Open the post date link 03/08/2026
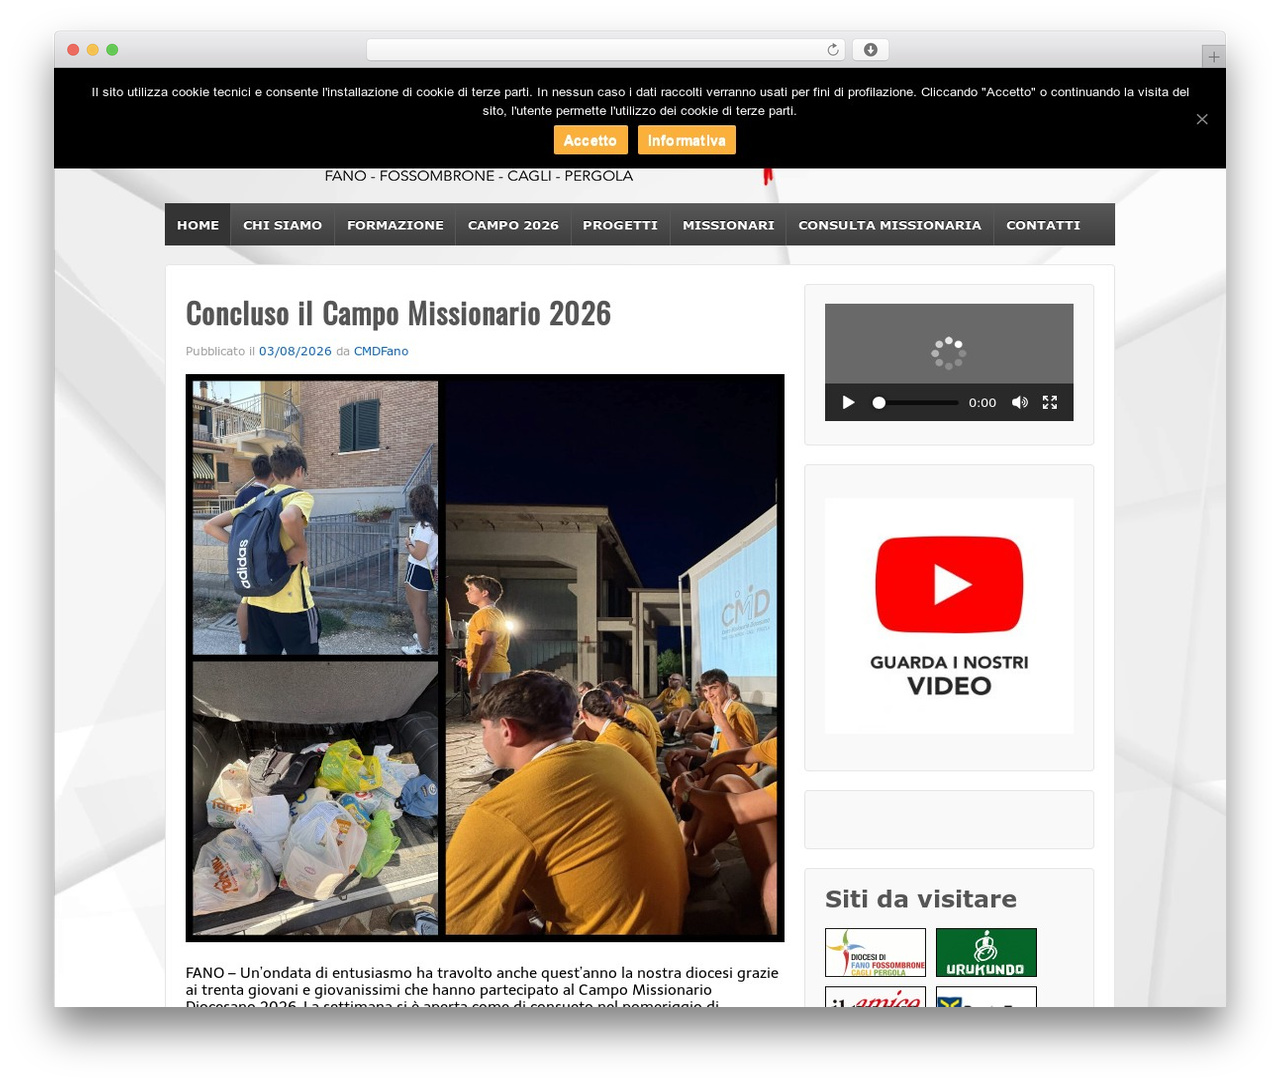The image size is (1280, 1084). [295, 351]
